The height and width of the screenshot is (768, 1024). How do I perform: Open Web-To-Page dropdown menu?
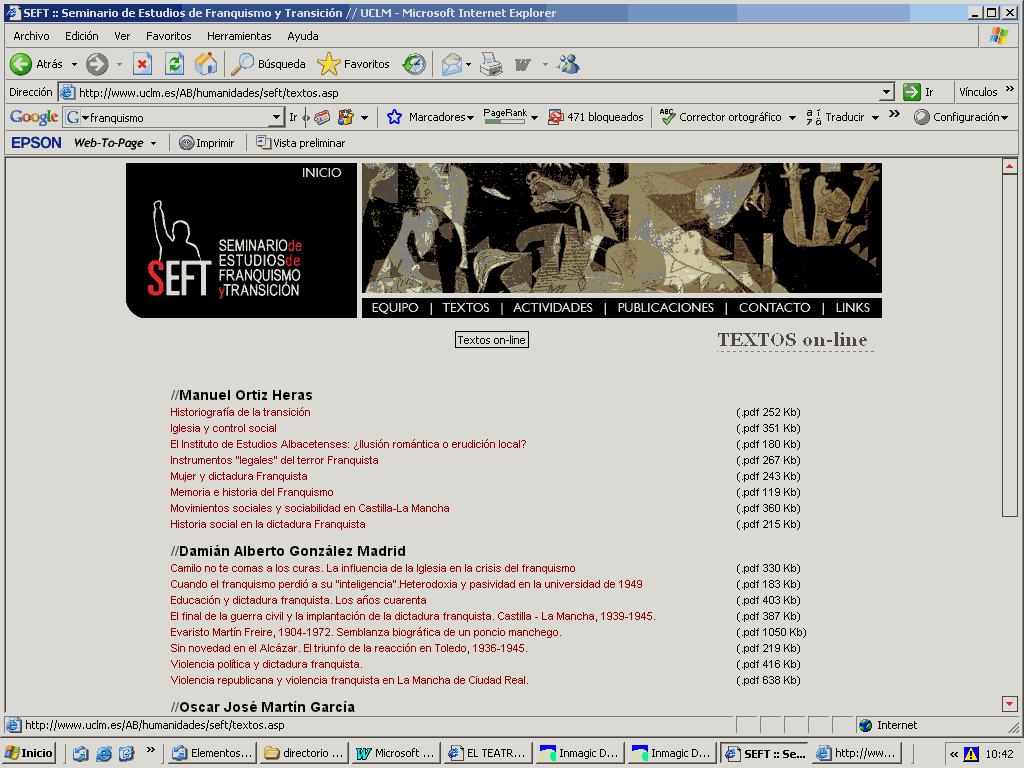pos(153,144)
